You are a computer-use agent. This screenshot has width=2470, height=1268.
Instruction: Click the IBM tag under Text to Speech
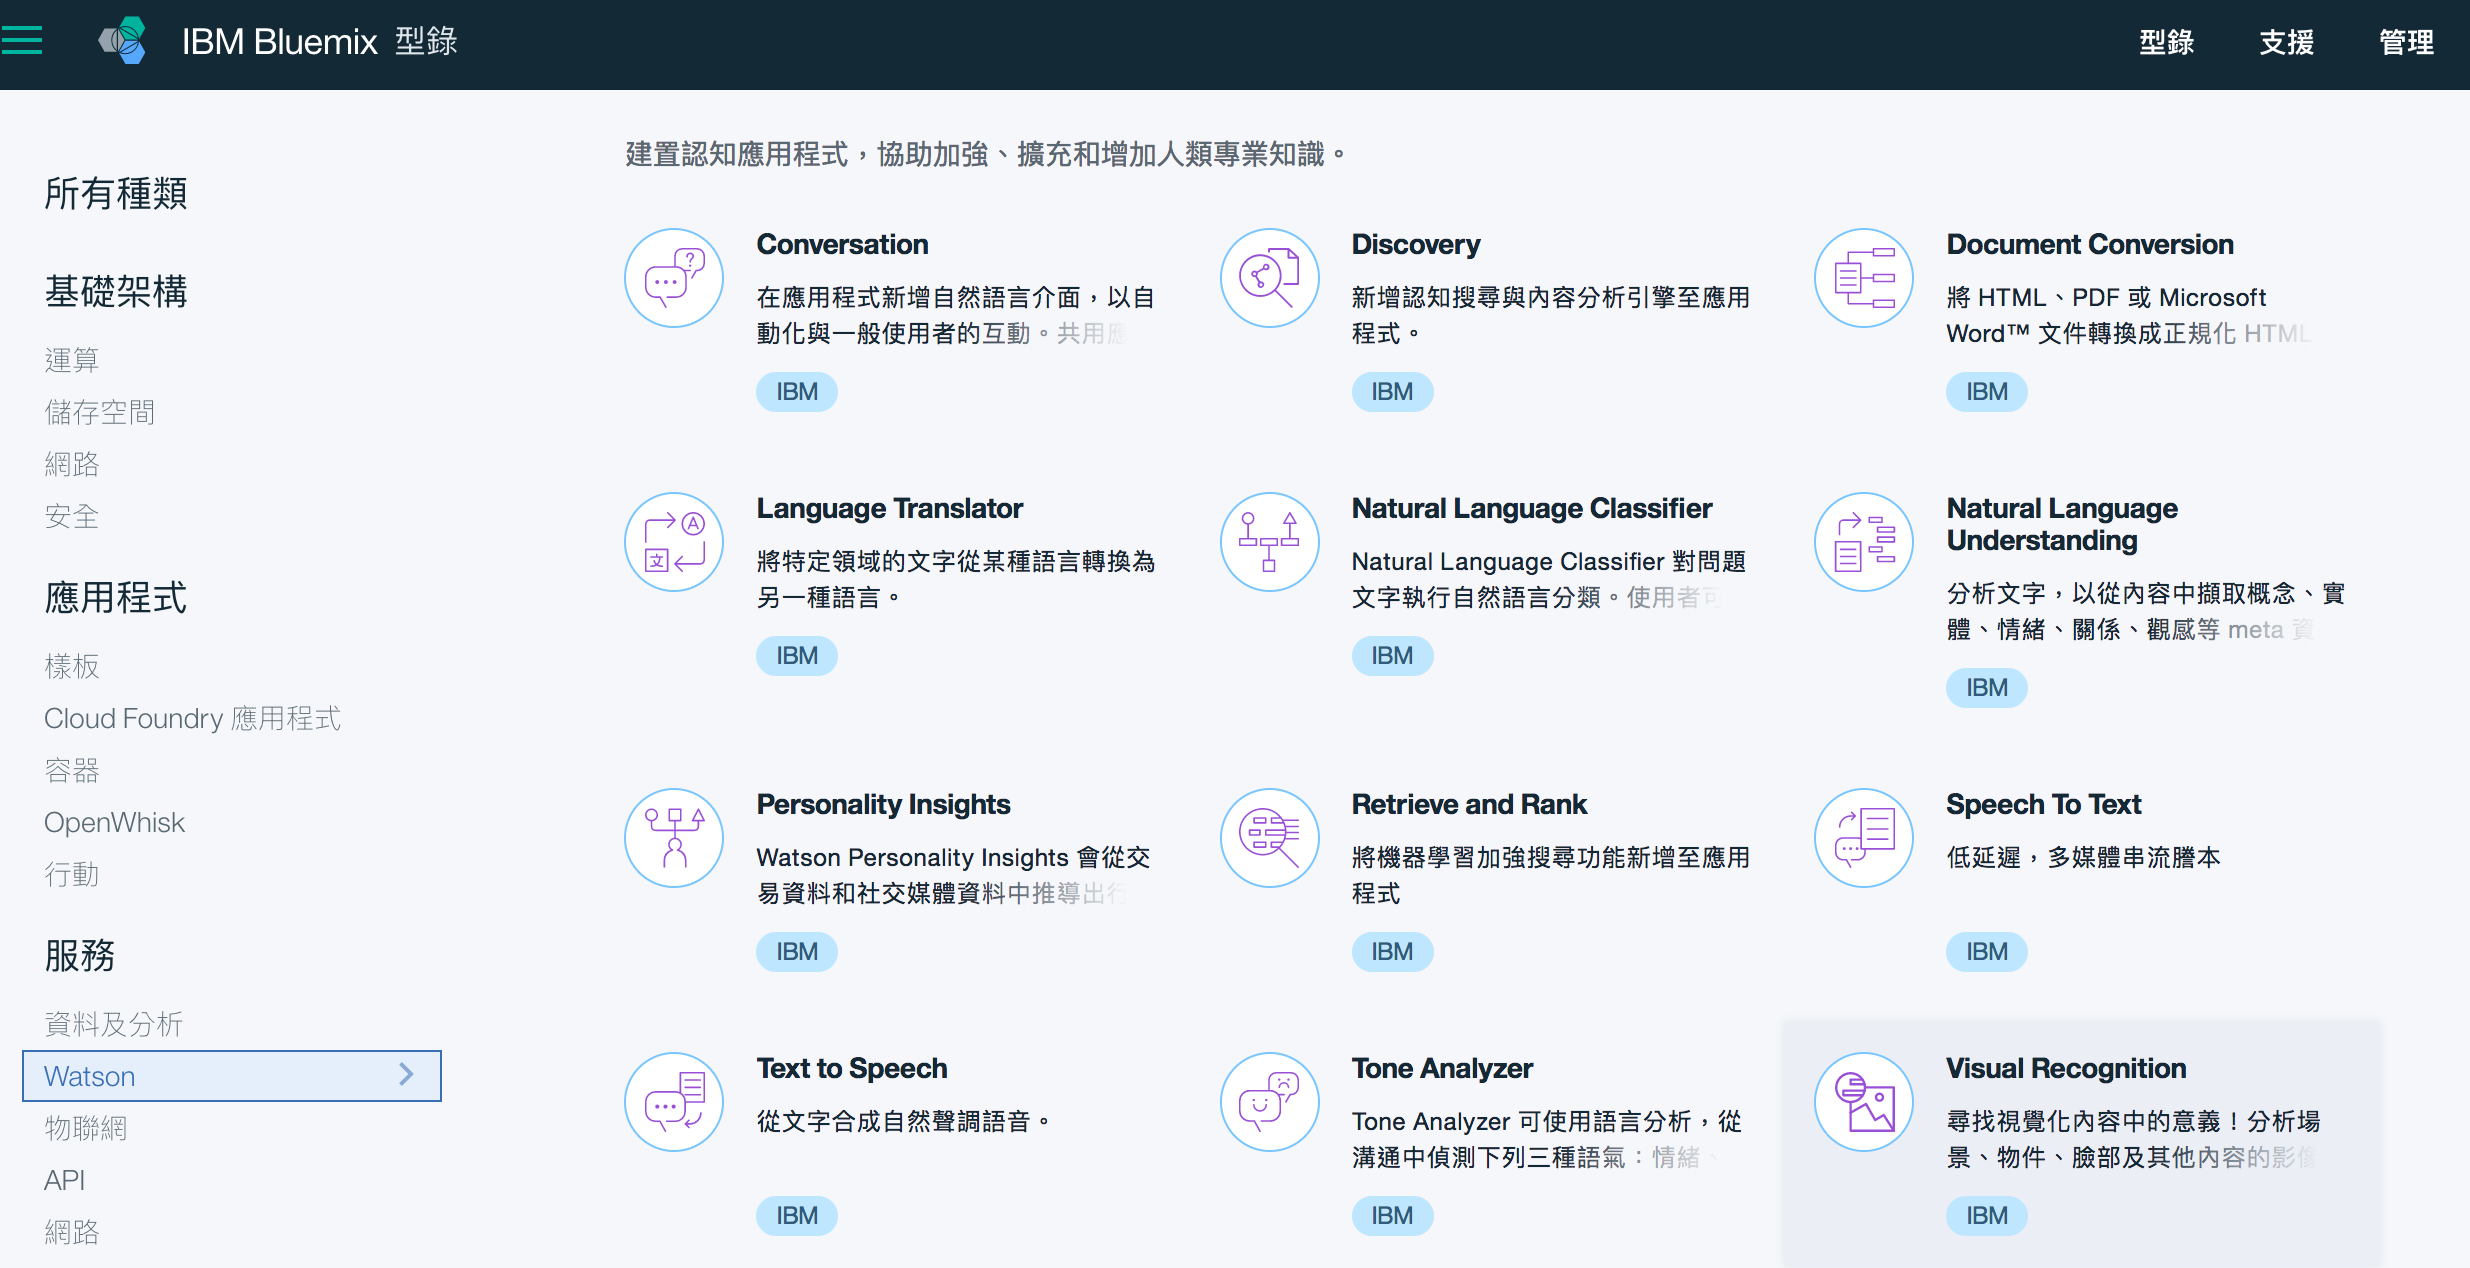797,1215
